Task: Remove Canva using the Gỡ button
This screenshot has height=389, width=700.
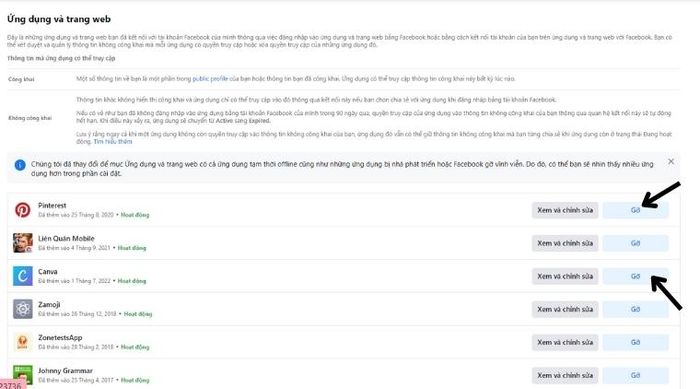Action: (635, 276)
